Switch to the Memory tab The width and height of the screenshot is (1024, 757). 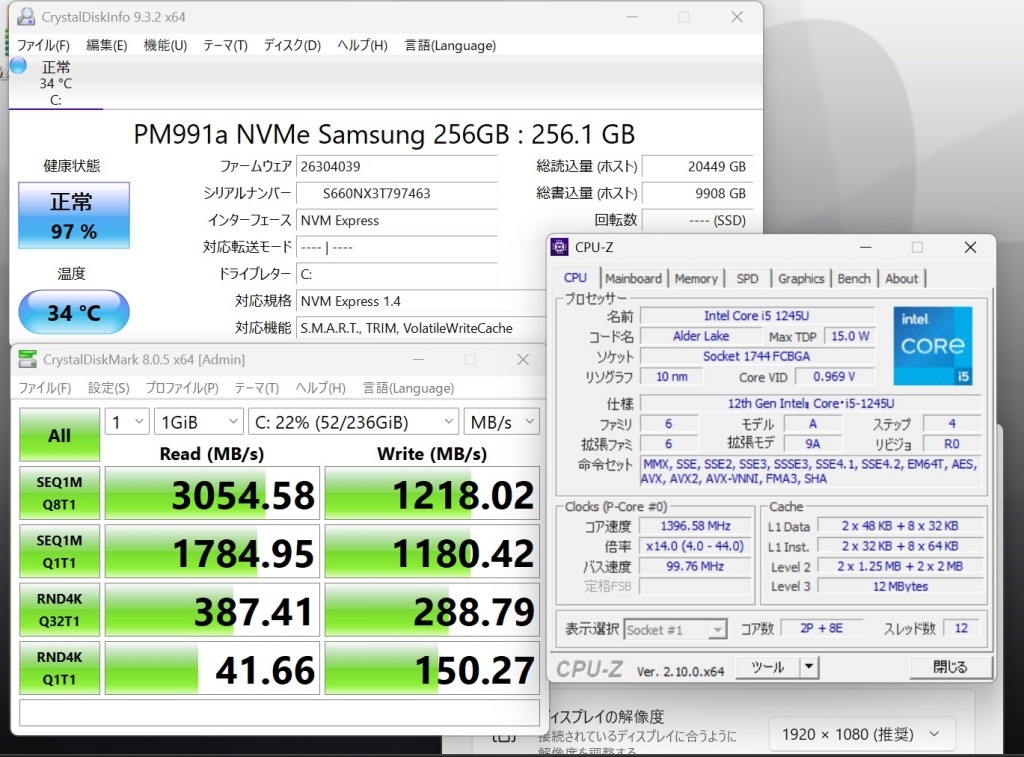pos(696,278)
